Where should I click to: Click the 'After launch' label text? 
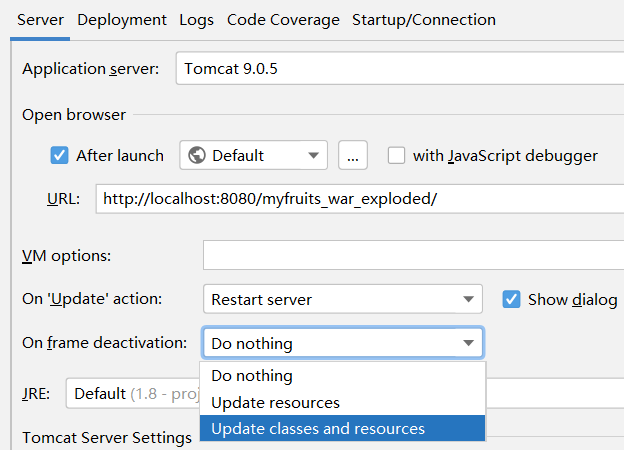point(120,155)
